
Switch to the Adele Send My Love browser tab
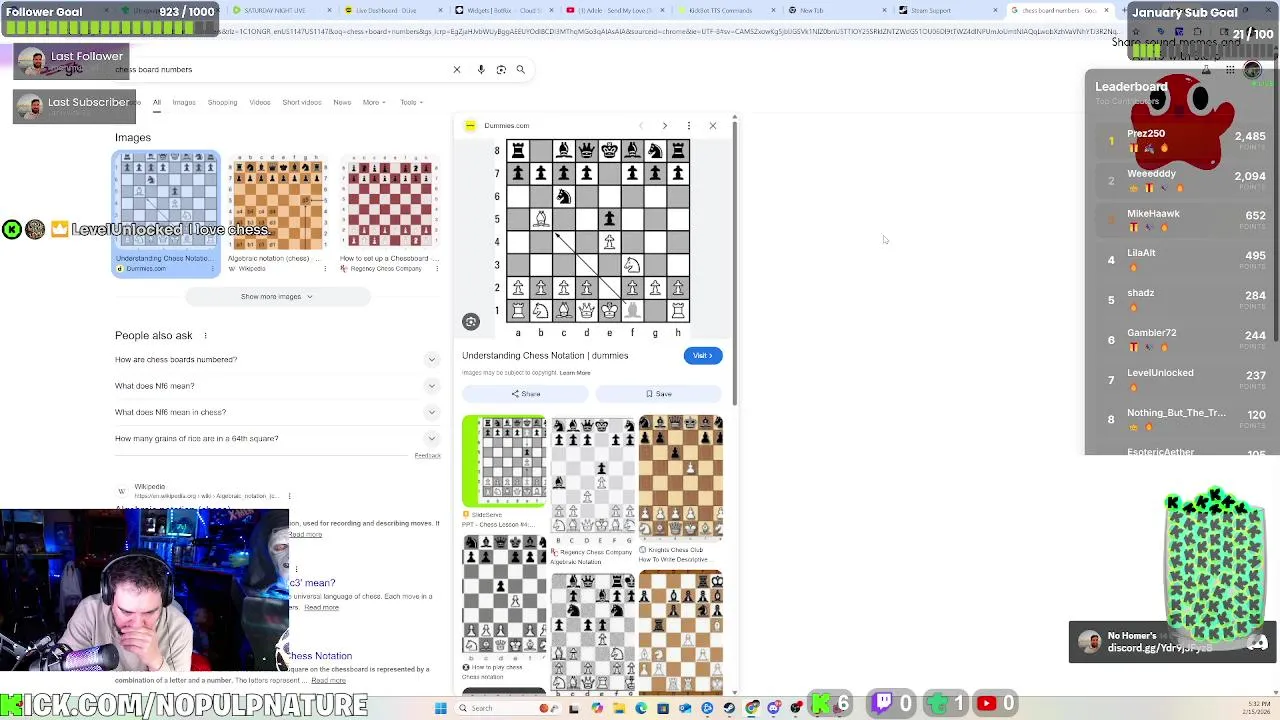(613, 10)
